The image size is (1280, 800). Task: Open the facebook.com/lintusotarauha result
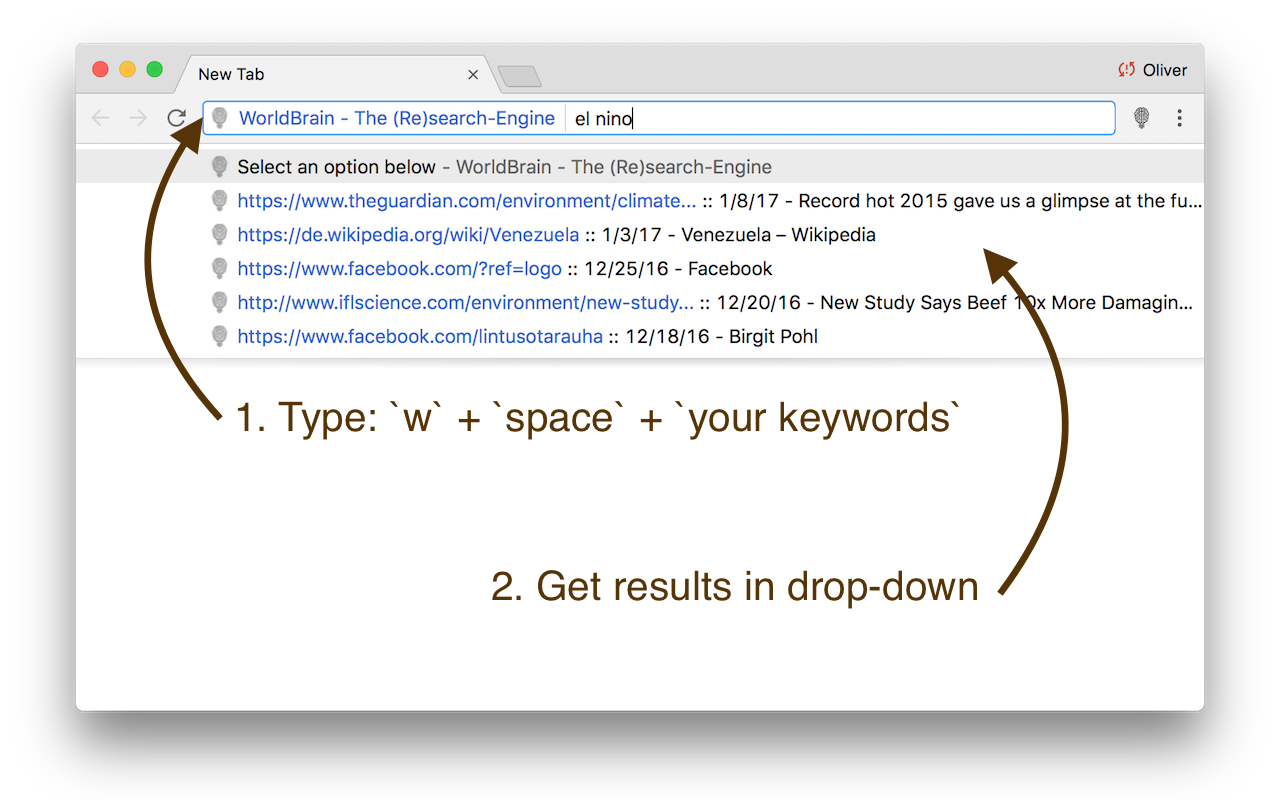[x=640, y=337]
